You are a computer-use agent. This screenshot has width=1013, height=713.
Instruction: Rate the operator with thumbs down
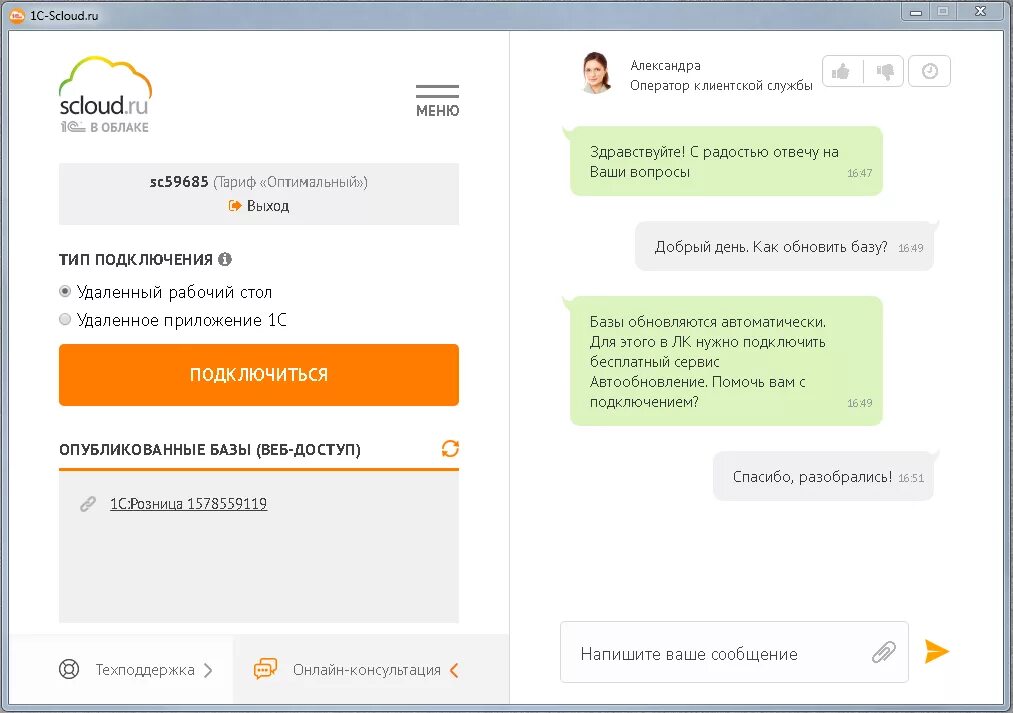(x=884, y=71)
